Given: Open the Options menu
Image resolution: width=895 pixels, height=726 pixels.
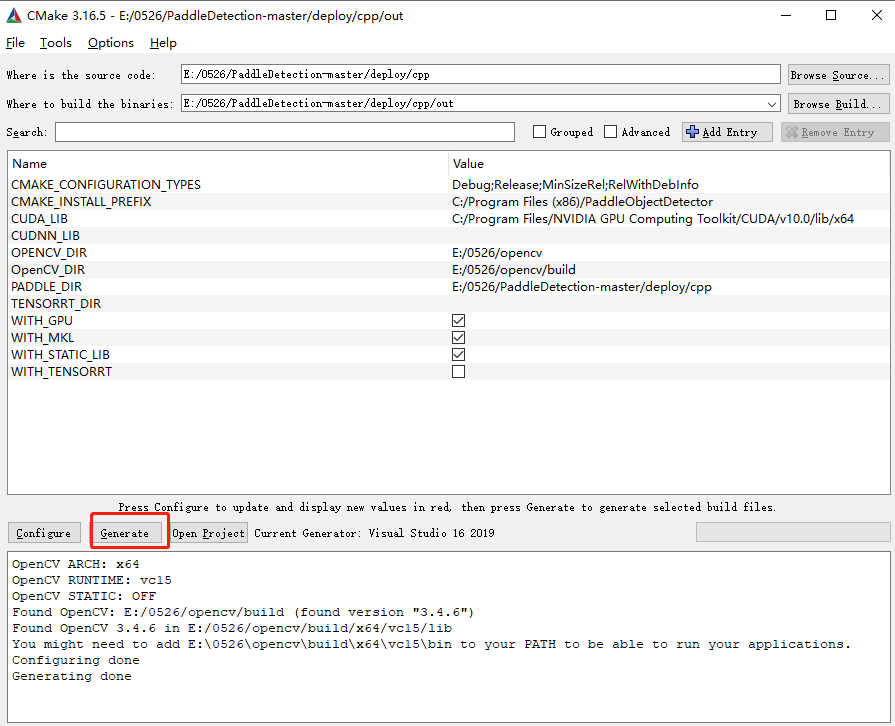Looking at the screenshot, I should click(111, 43).
